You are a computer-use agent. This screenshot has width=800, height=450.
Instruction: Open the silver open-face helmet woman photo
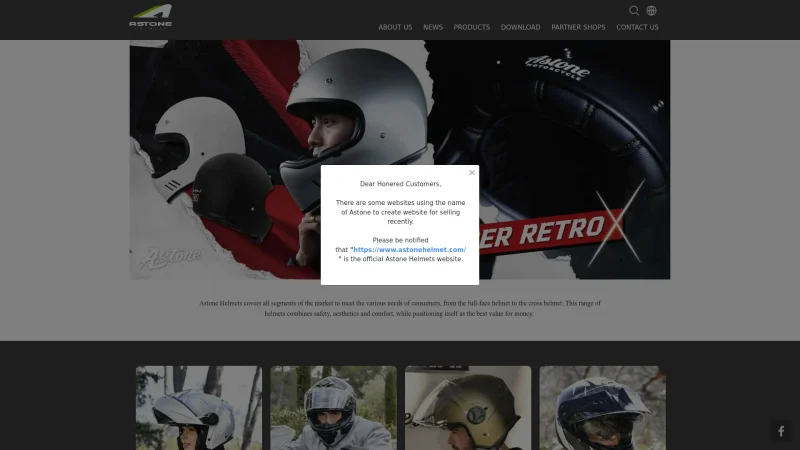point(199,408)
